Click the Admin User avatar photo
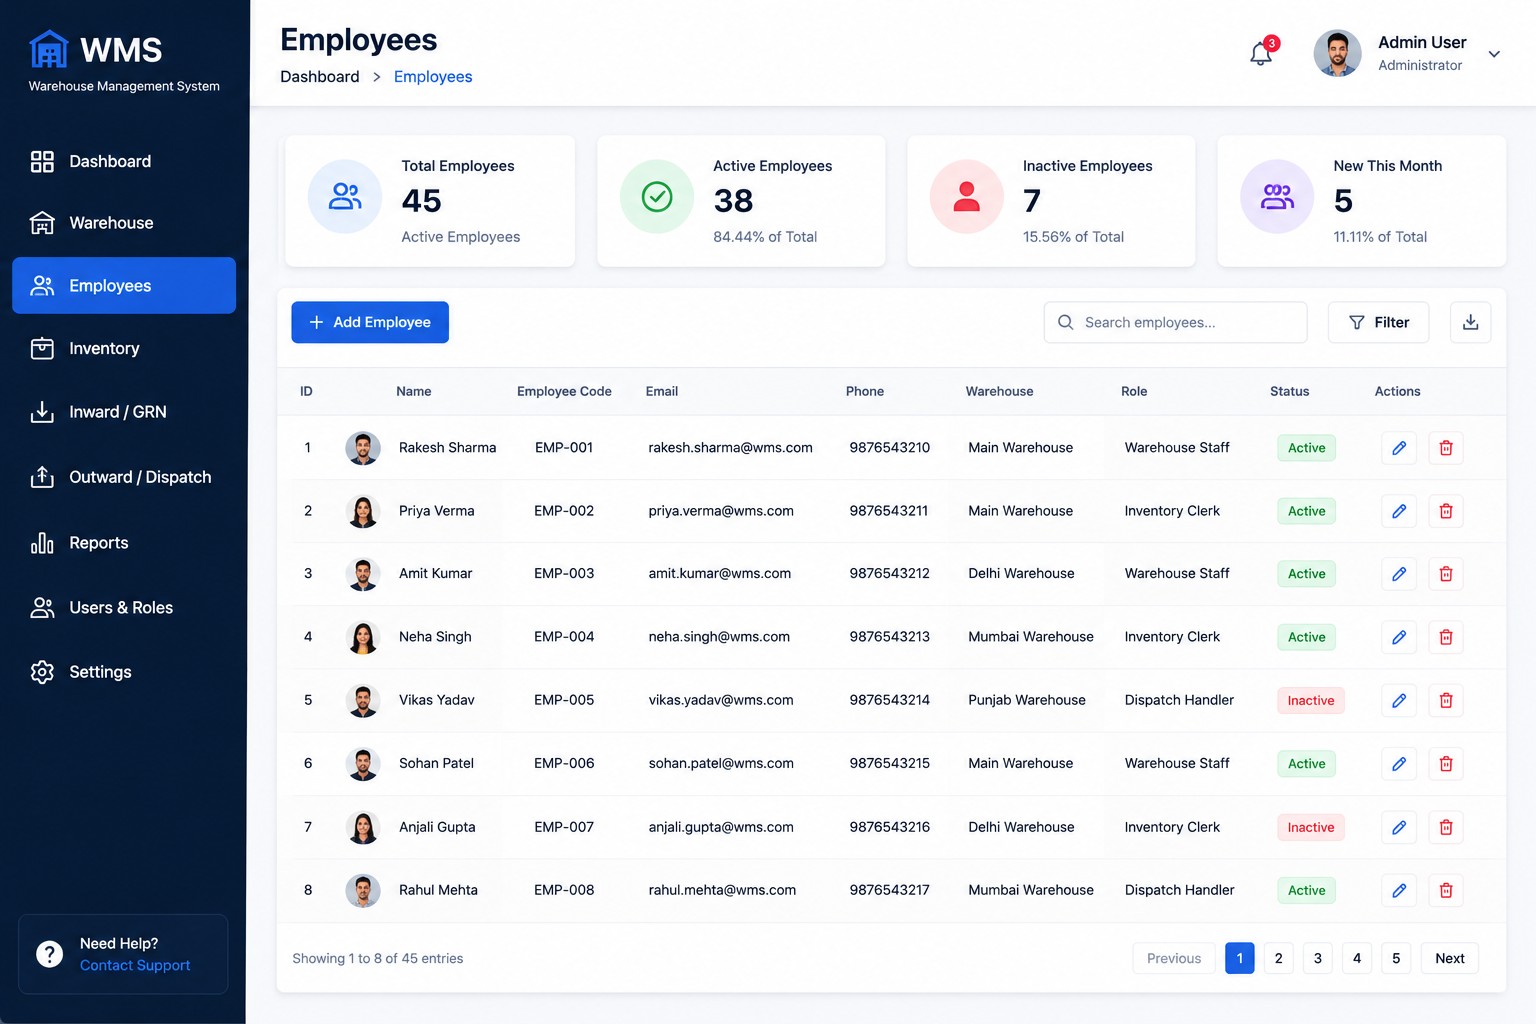Screen dimensions: 1536x1024 tap(1337, 53)
